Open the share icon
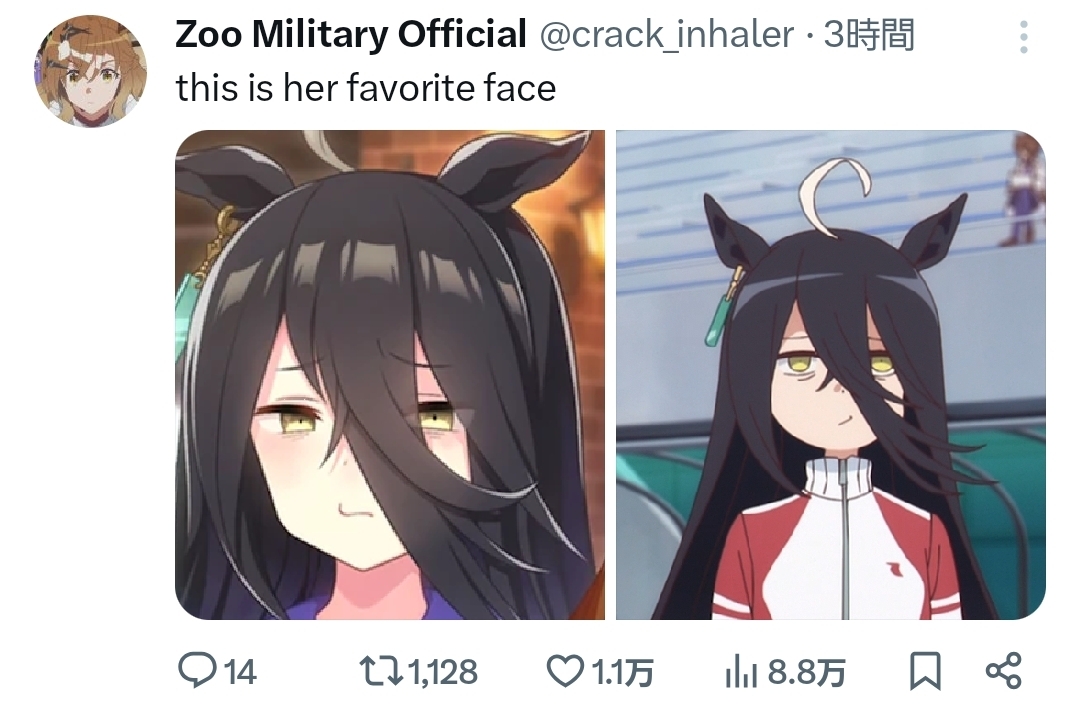 [x=1004, y=670]
